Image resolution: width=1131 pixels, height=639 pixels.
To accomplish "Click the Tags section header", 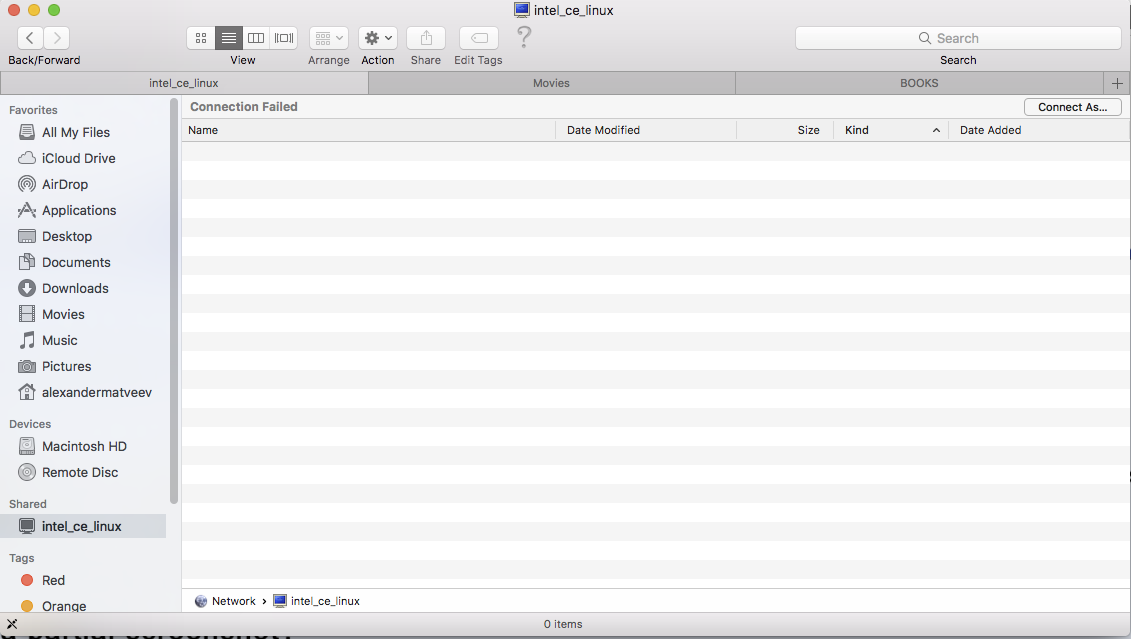I will [22, 558].
